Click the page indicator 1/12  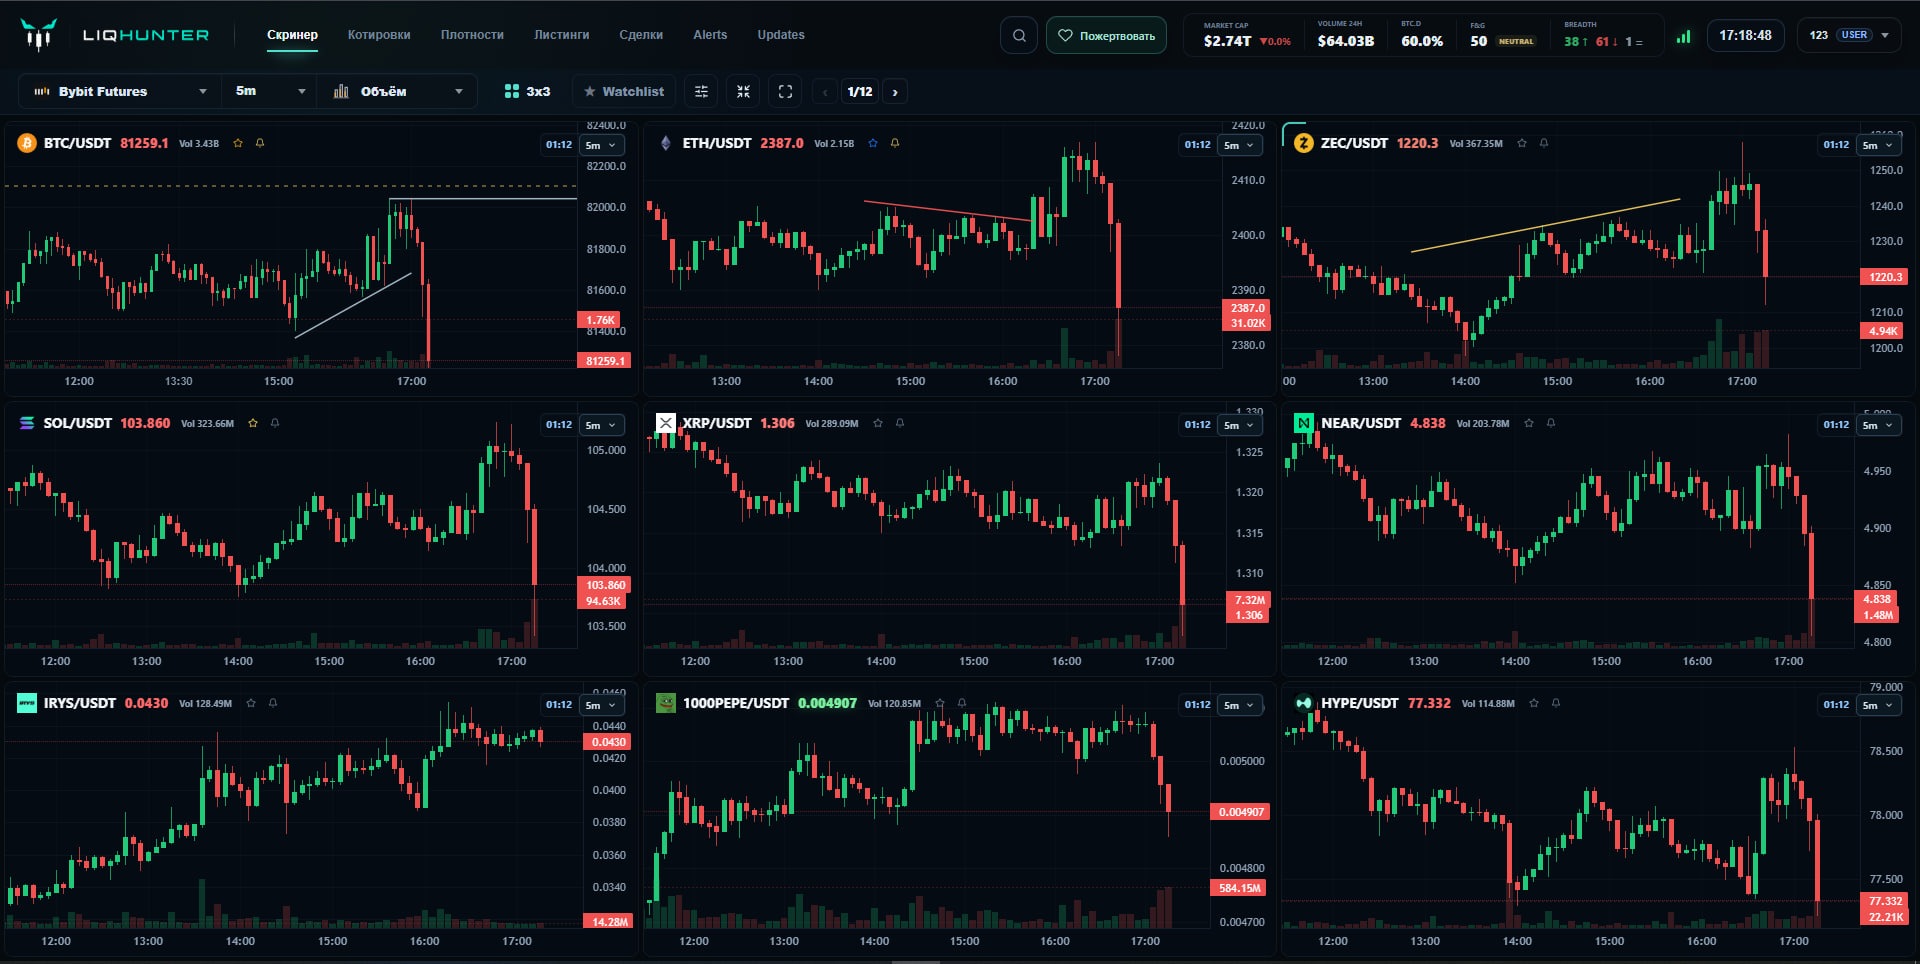click(860, 92)
